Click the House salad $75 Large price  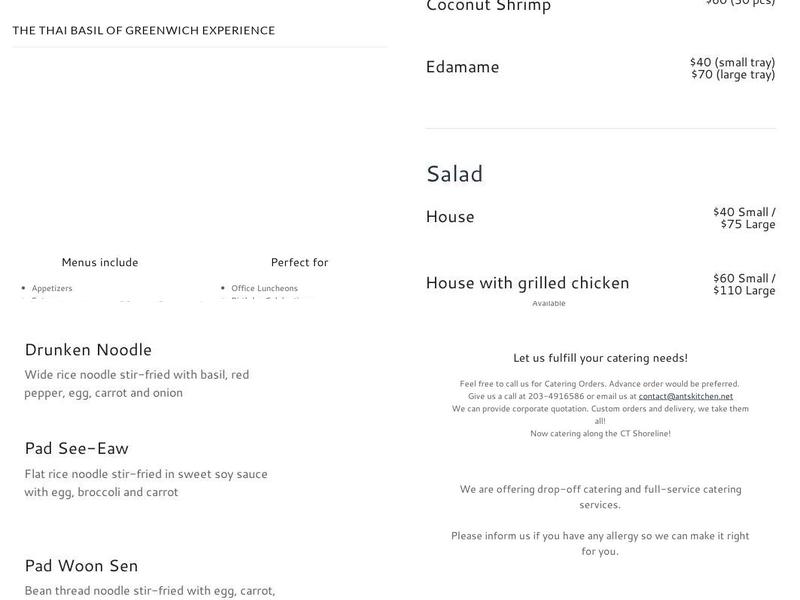(747, 224)
